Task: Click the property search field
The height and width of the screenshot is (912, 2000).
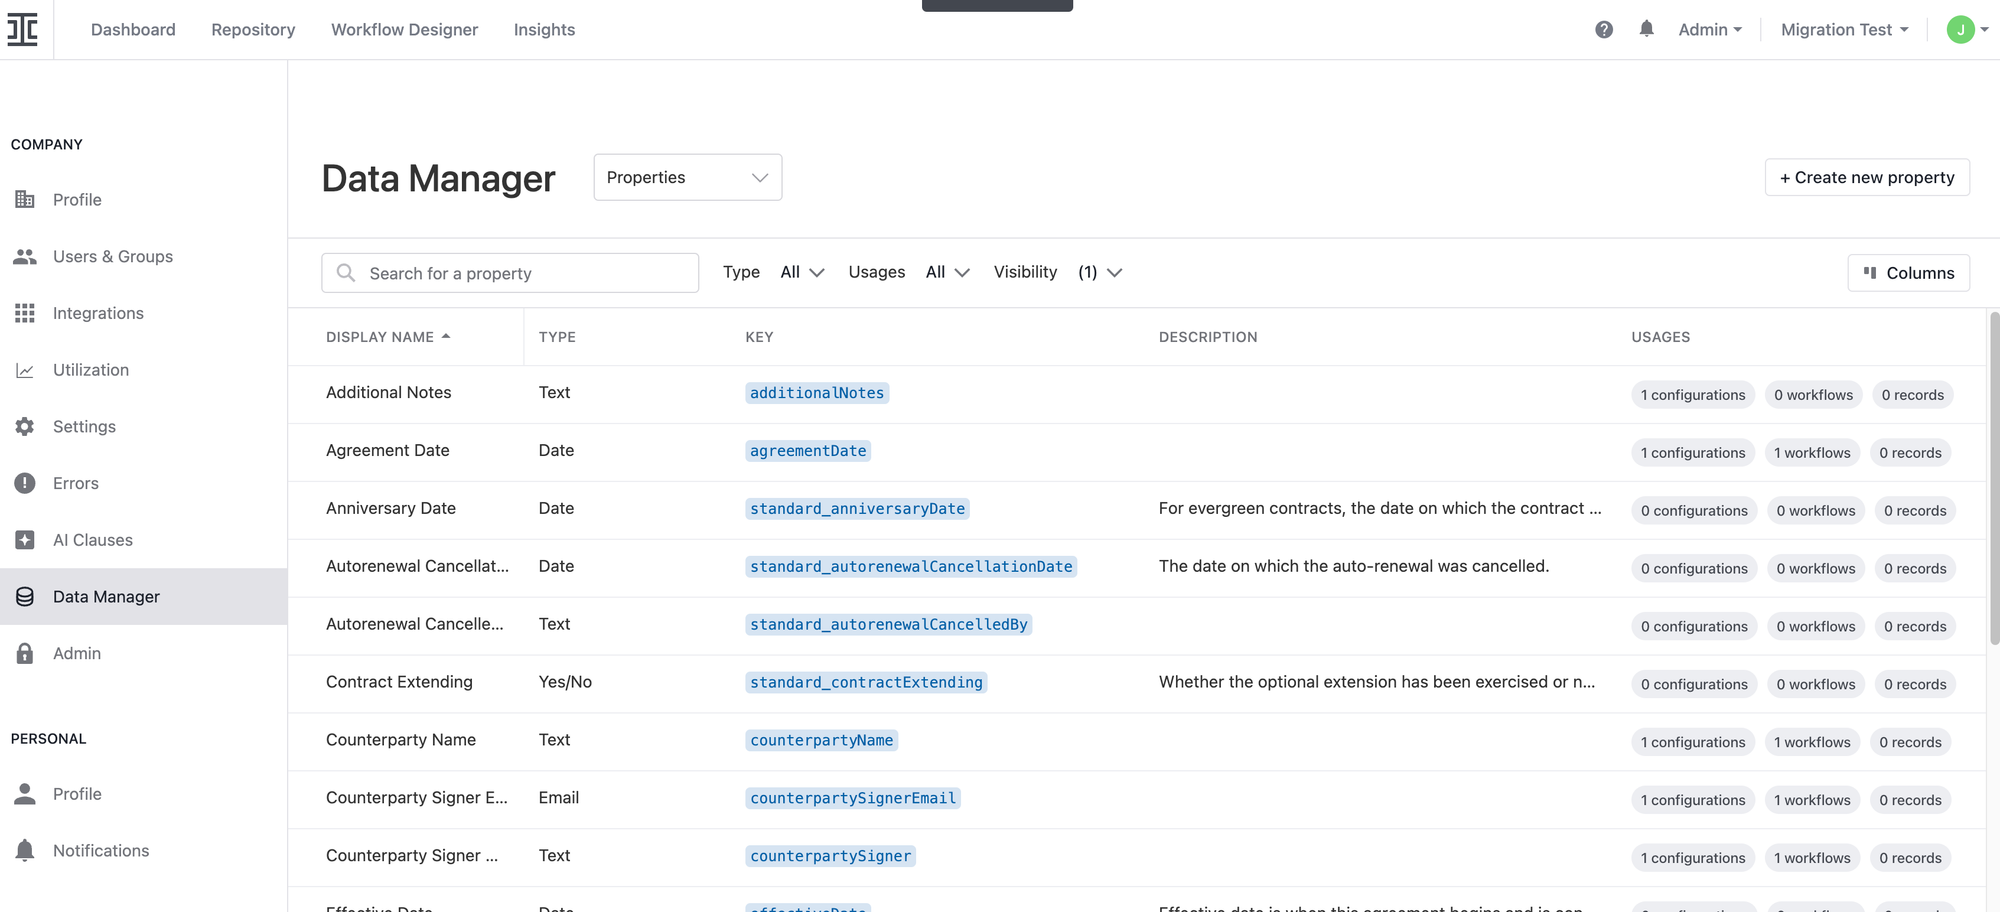Action: [510, 273]
